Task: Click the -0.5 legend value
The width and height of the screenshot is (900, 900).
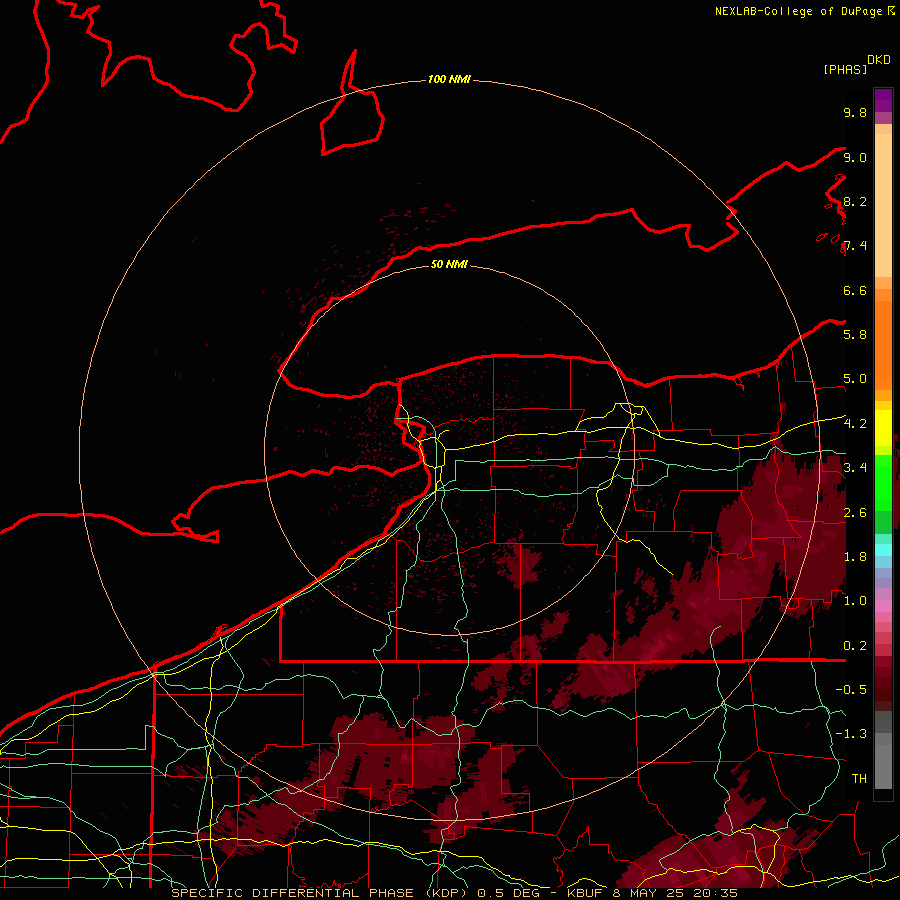Action: (851, 690)
